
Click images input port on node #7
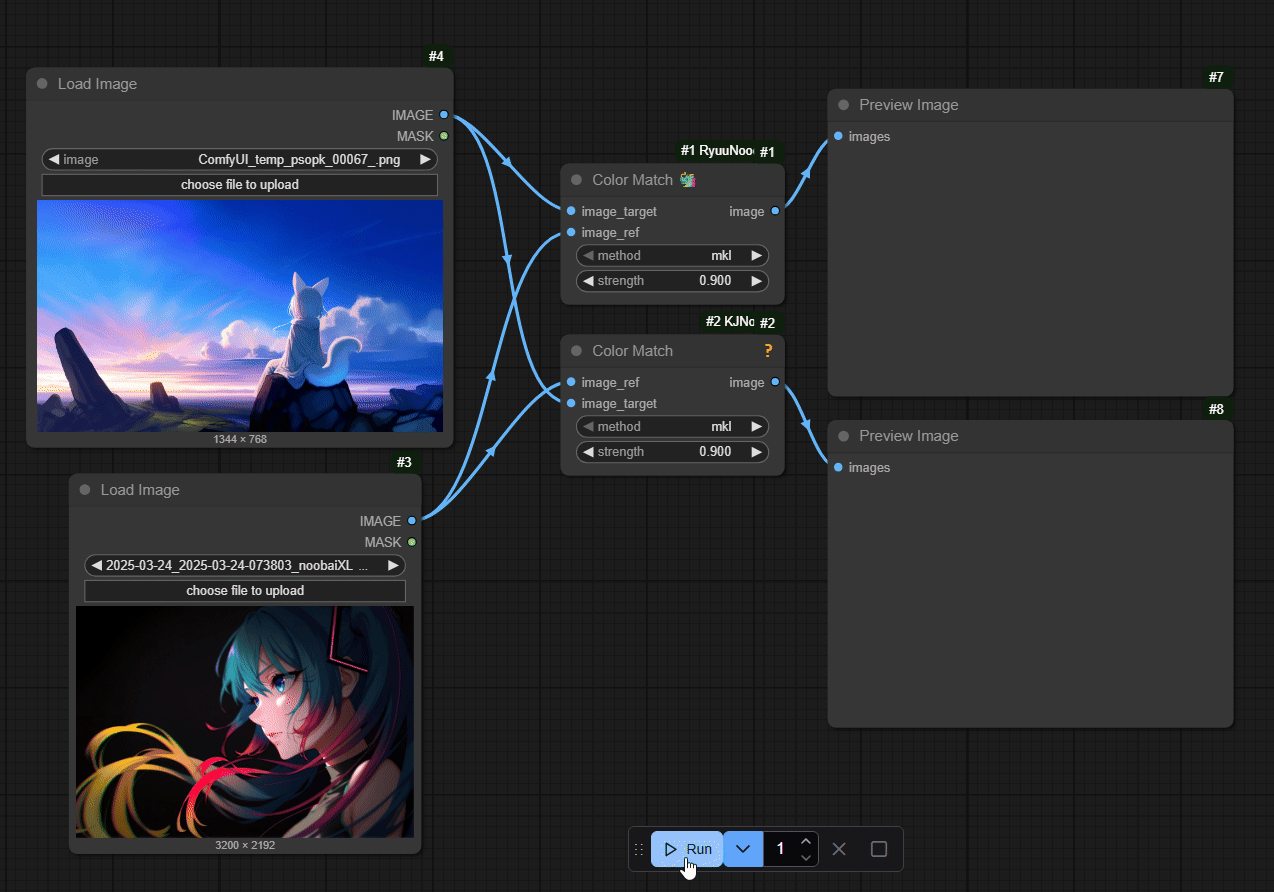tap(837, 136)
